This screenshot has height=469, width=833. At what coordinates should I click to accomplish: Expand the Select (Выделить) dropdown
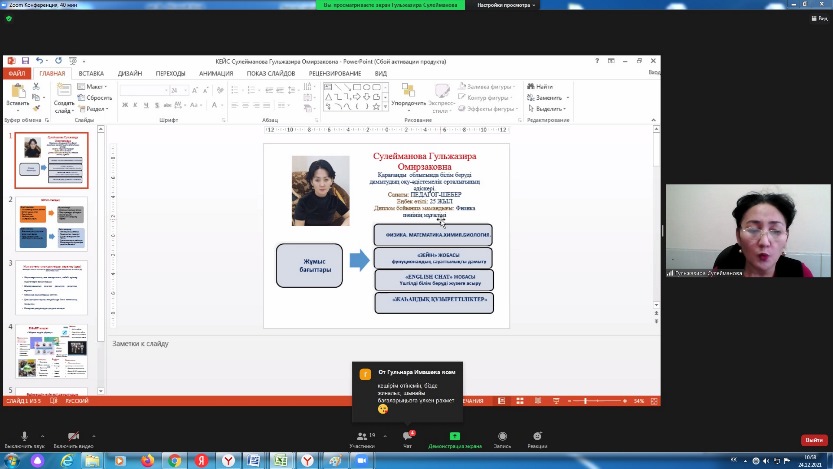[549, 108]
